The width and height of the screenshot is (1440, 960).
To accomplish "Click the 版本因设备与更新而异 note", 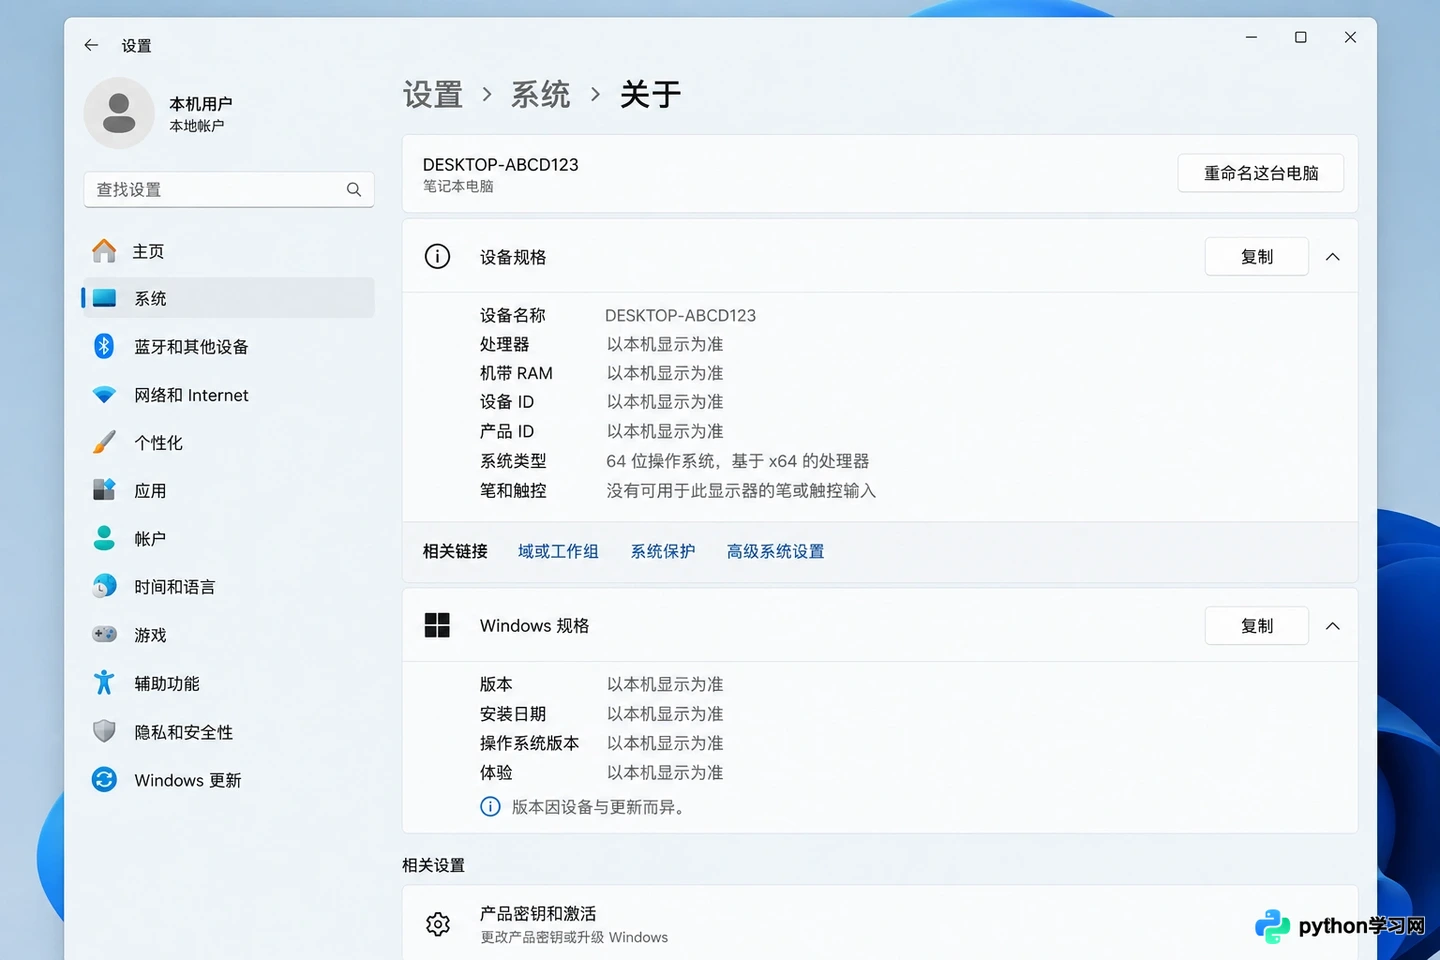I will tap(598, 807).
